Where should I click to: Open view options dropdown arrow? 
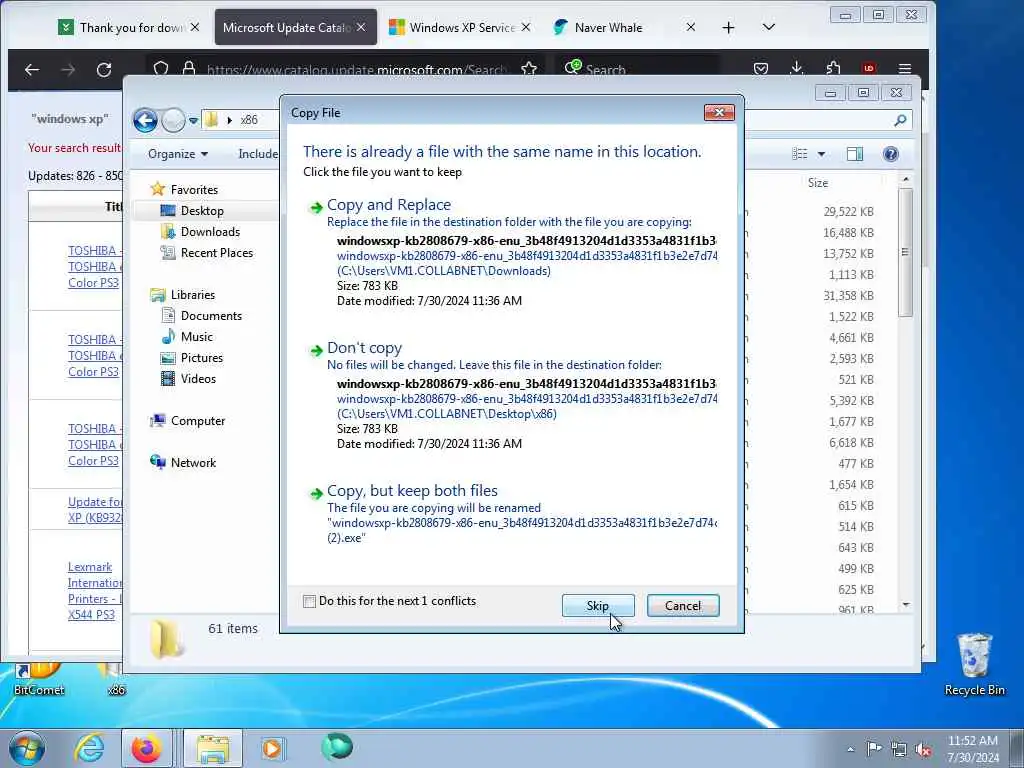[x=822, y=154]
